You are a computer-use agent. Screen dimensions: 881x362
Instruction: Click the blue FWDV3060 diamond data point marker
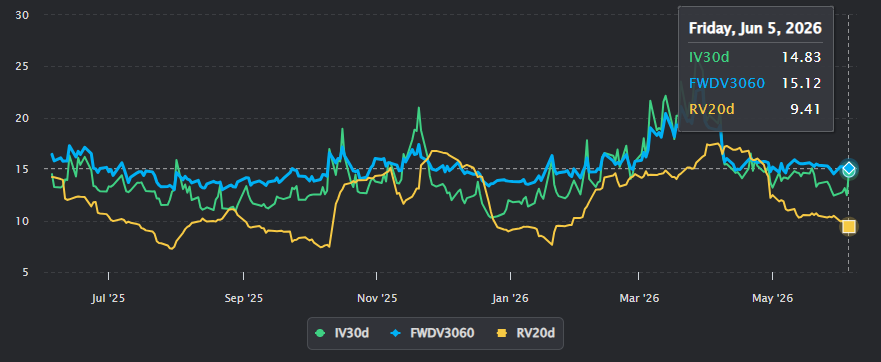pos(849,168)
